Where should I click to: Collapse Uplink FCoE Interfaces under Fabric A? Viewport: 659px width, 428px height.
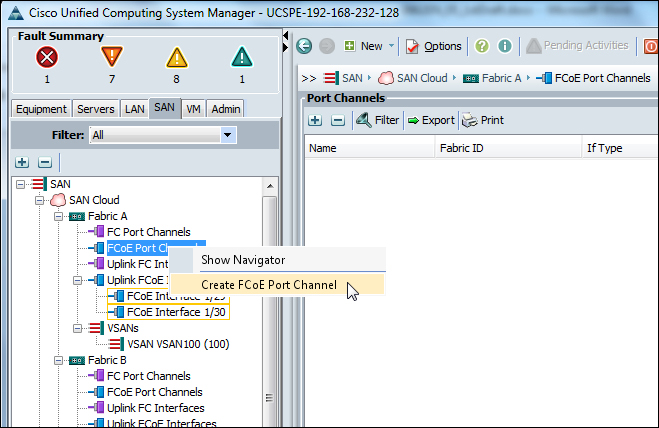pos(77,280)
